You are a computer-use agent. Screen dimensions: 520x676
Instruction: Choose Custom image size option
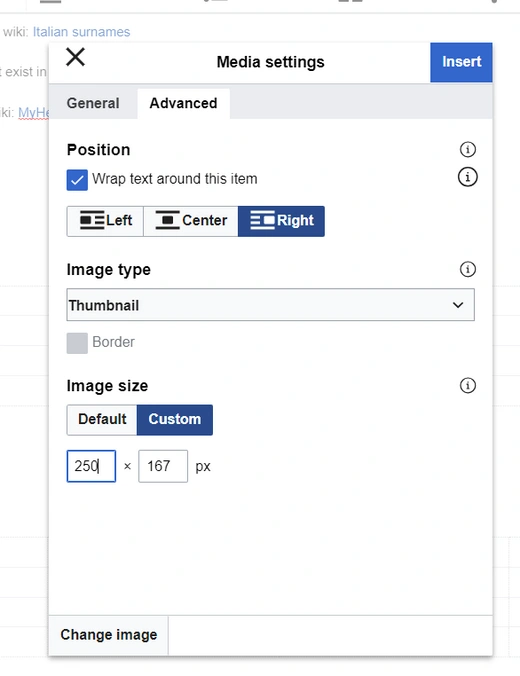pyautogui.click(x=175, y=420)
